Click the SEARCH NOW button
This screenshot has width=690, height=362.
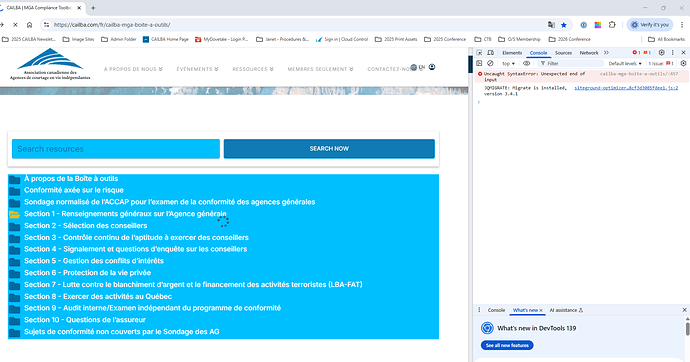coord(329,149)
